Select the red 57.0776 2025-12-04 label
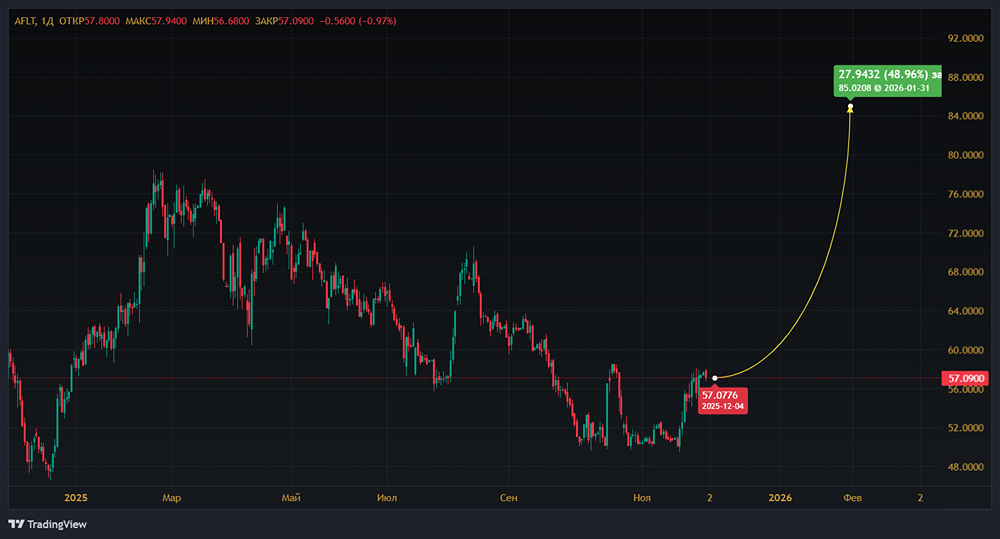The height and width of the screenshot is (539, 1000). pos(723,400)
